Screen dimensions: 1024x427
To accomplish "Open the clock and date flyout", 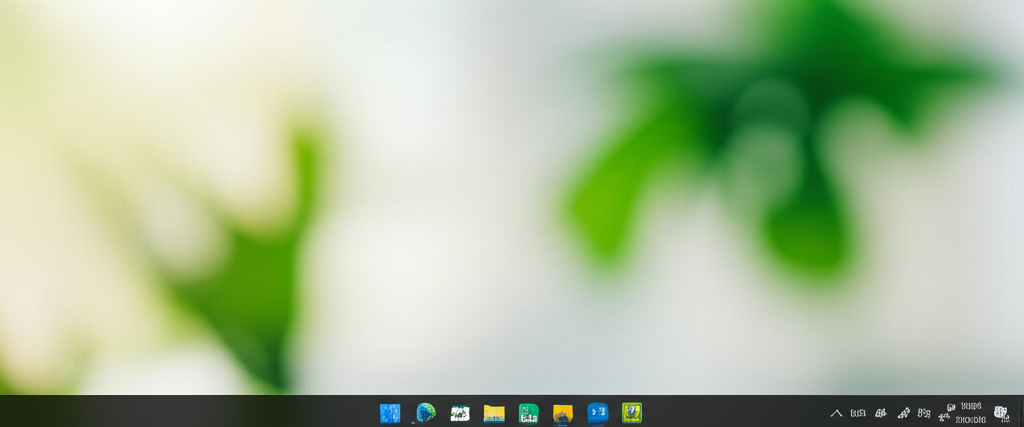I will tap(971, 413).
